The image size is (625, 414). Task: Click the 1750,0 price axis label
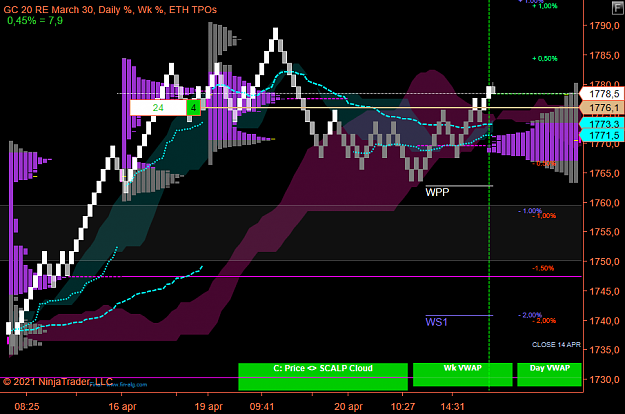604,261
